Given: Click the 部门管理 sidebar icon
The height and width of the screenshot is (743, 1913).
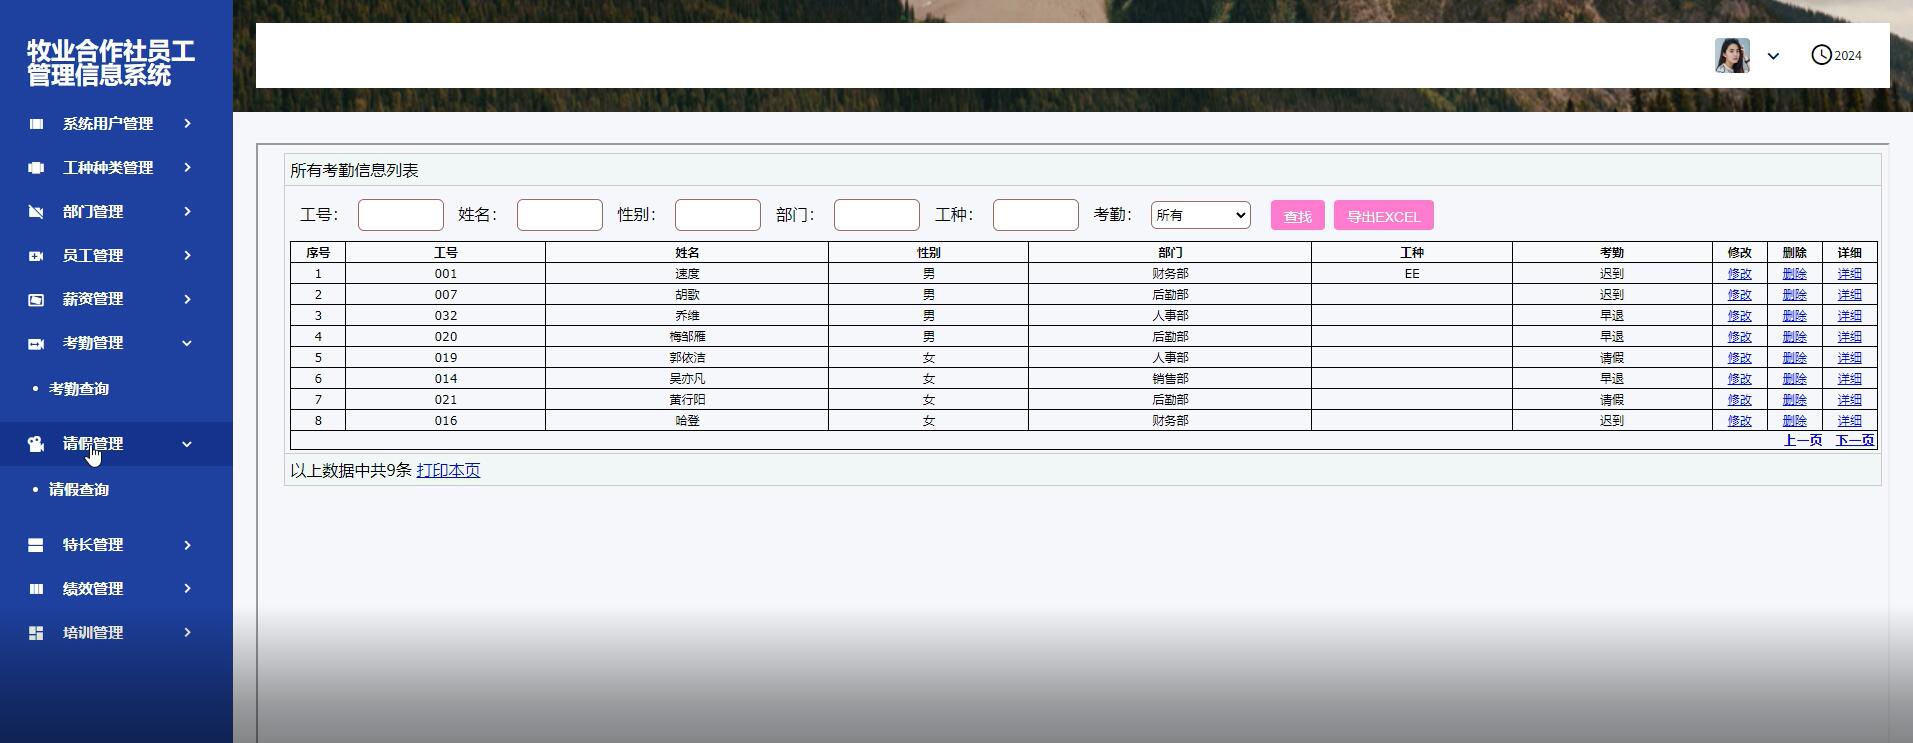Looking at the screenshot, I should [x=36, y=212].
